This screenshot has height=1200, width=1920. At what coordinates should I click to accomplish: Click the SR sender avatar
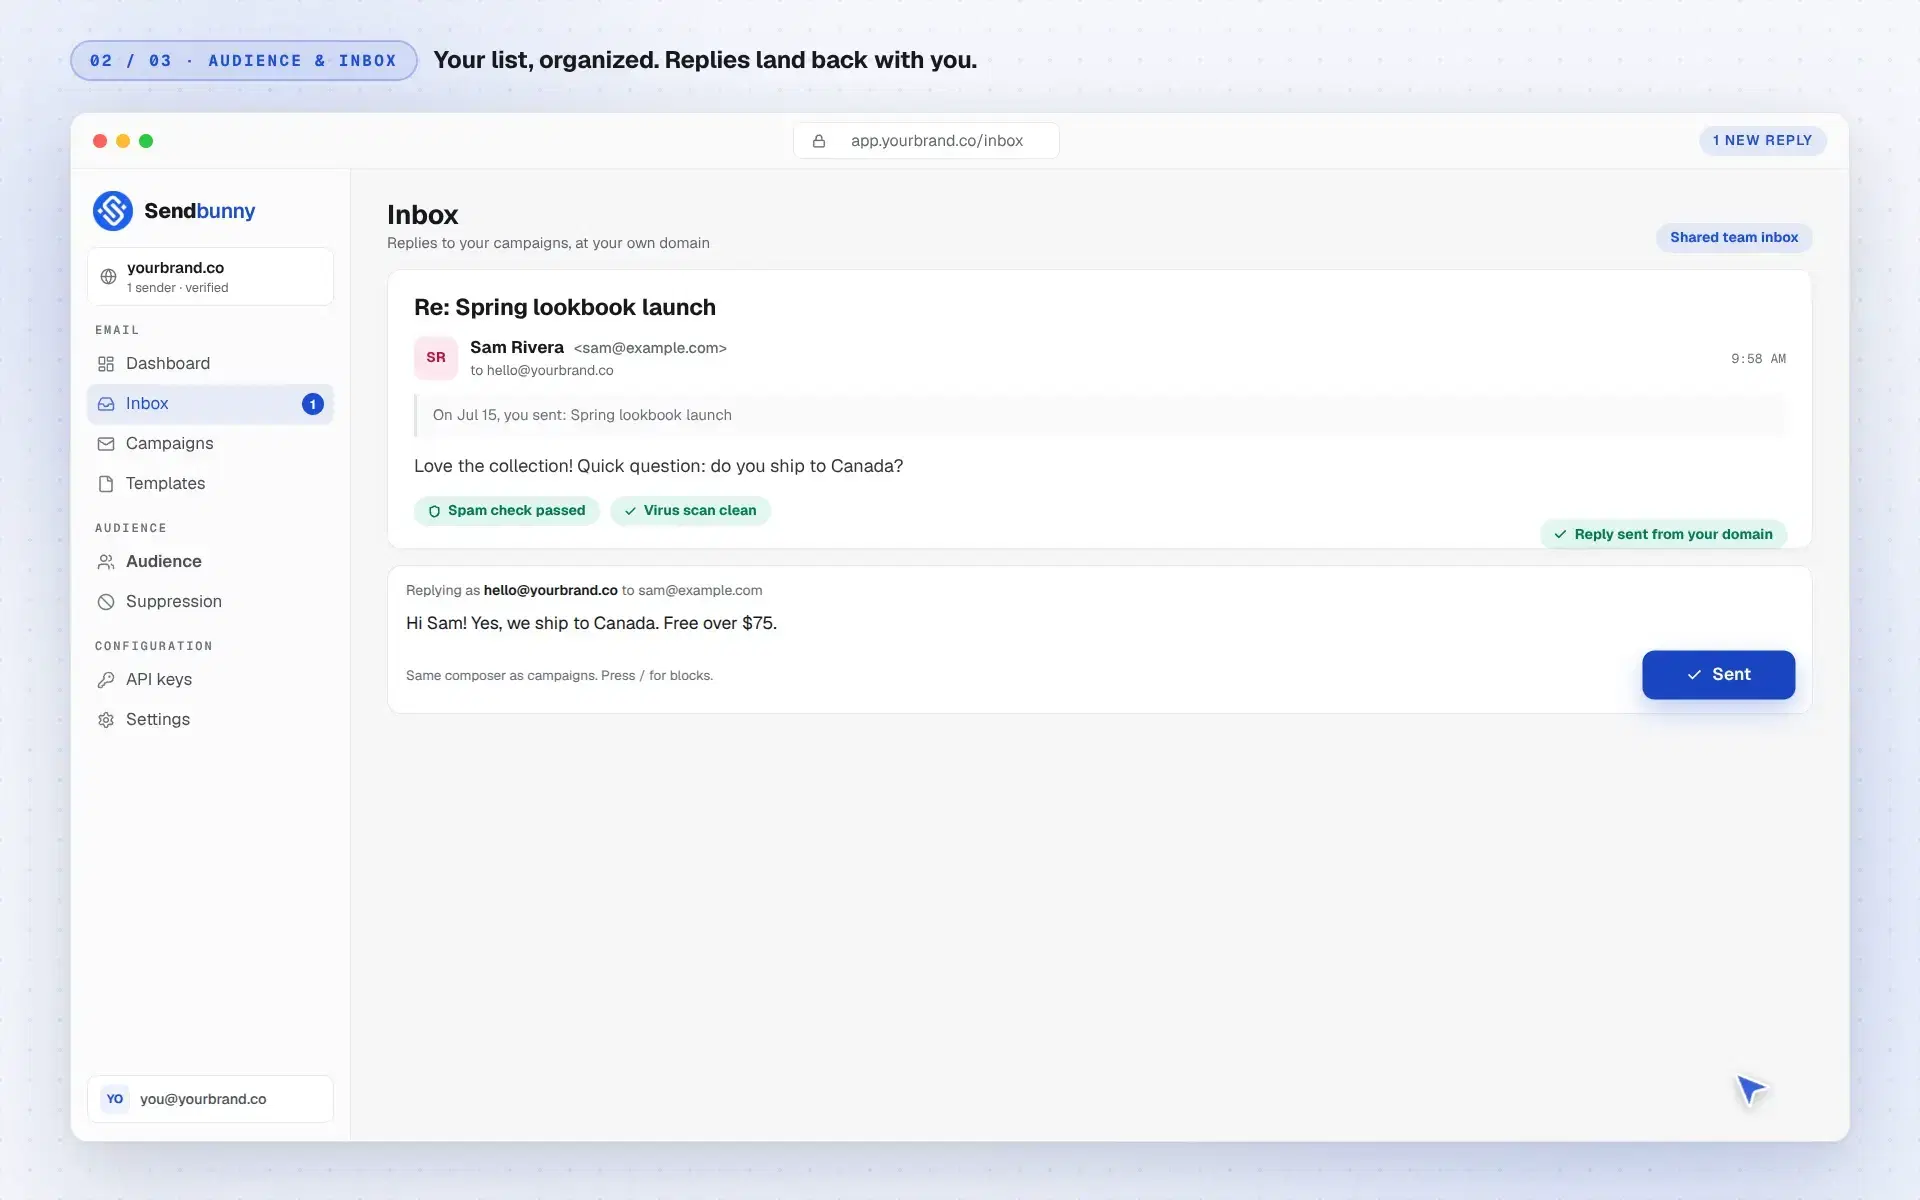tap(436, 358)
